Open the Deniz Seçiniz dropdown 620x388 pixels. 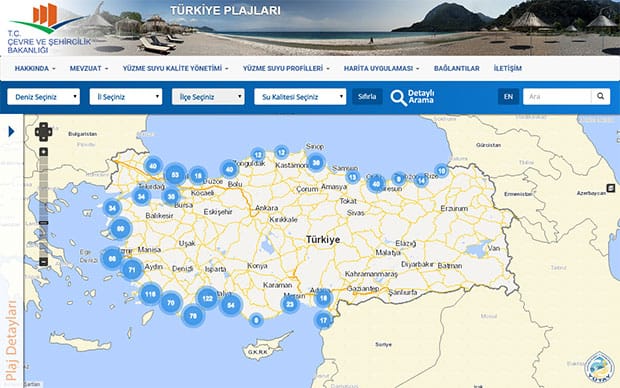(43, 97)
